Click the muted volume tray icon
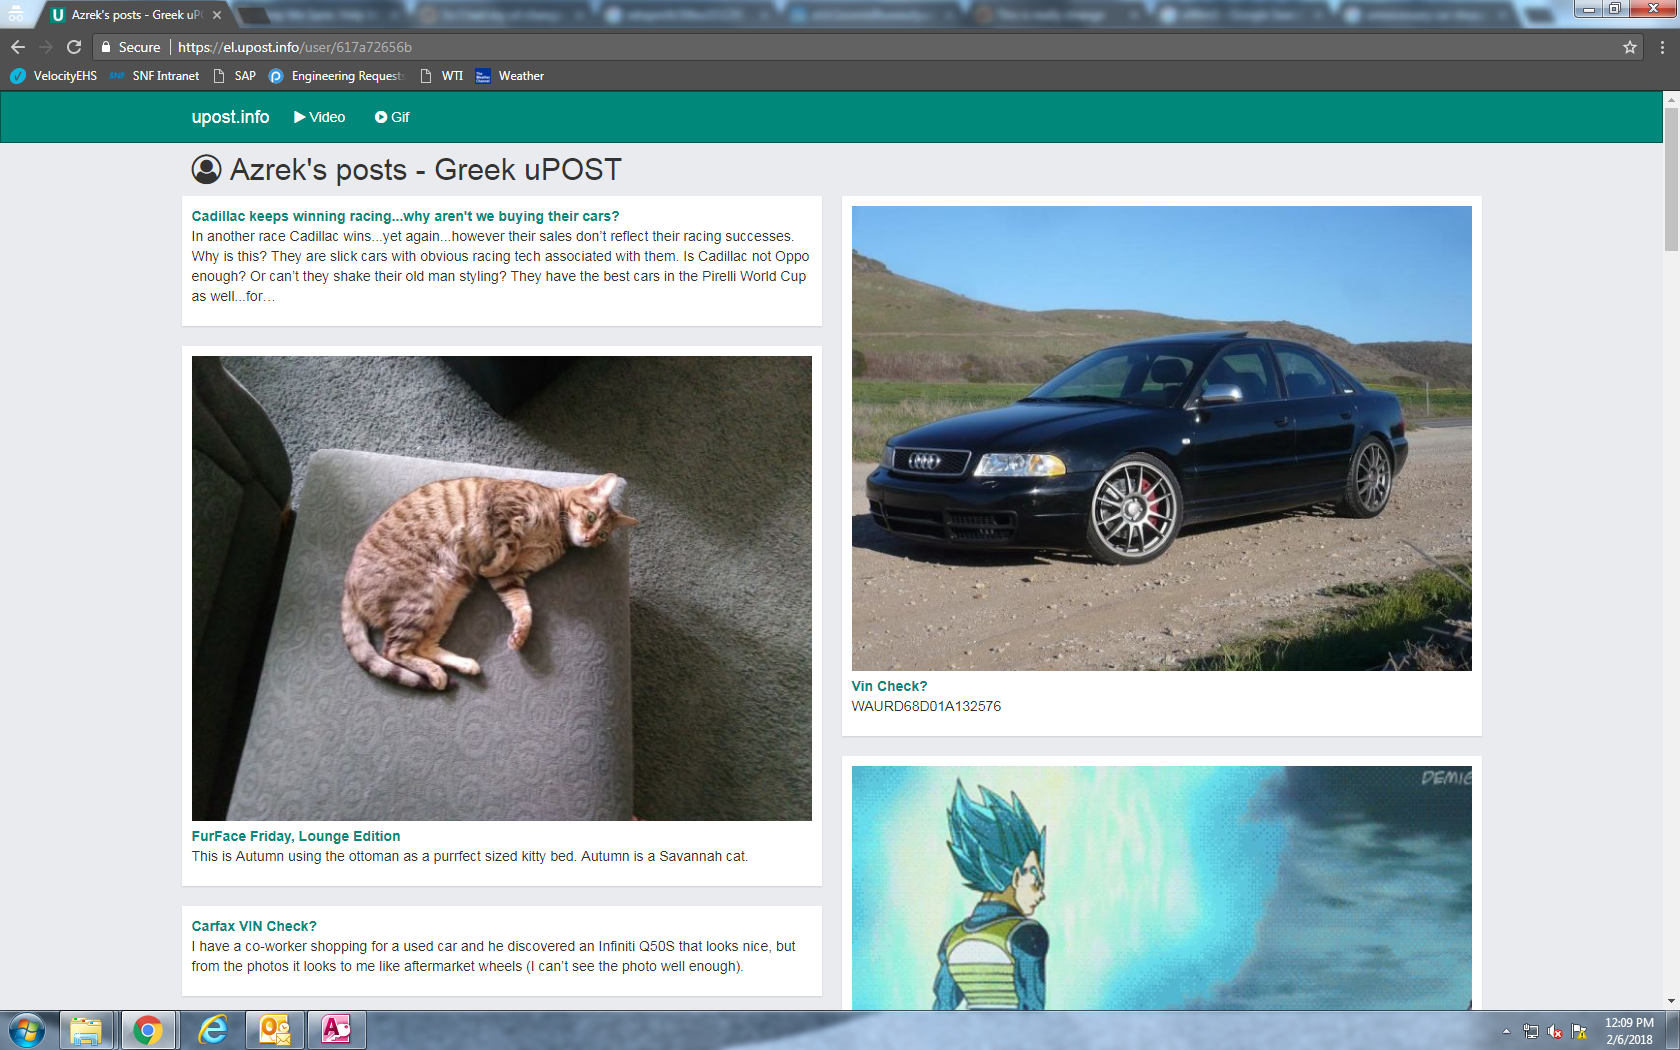Screen dimensions: 1680x1050 tap(1555, 1031)
